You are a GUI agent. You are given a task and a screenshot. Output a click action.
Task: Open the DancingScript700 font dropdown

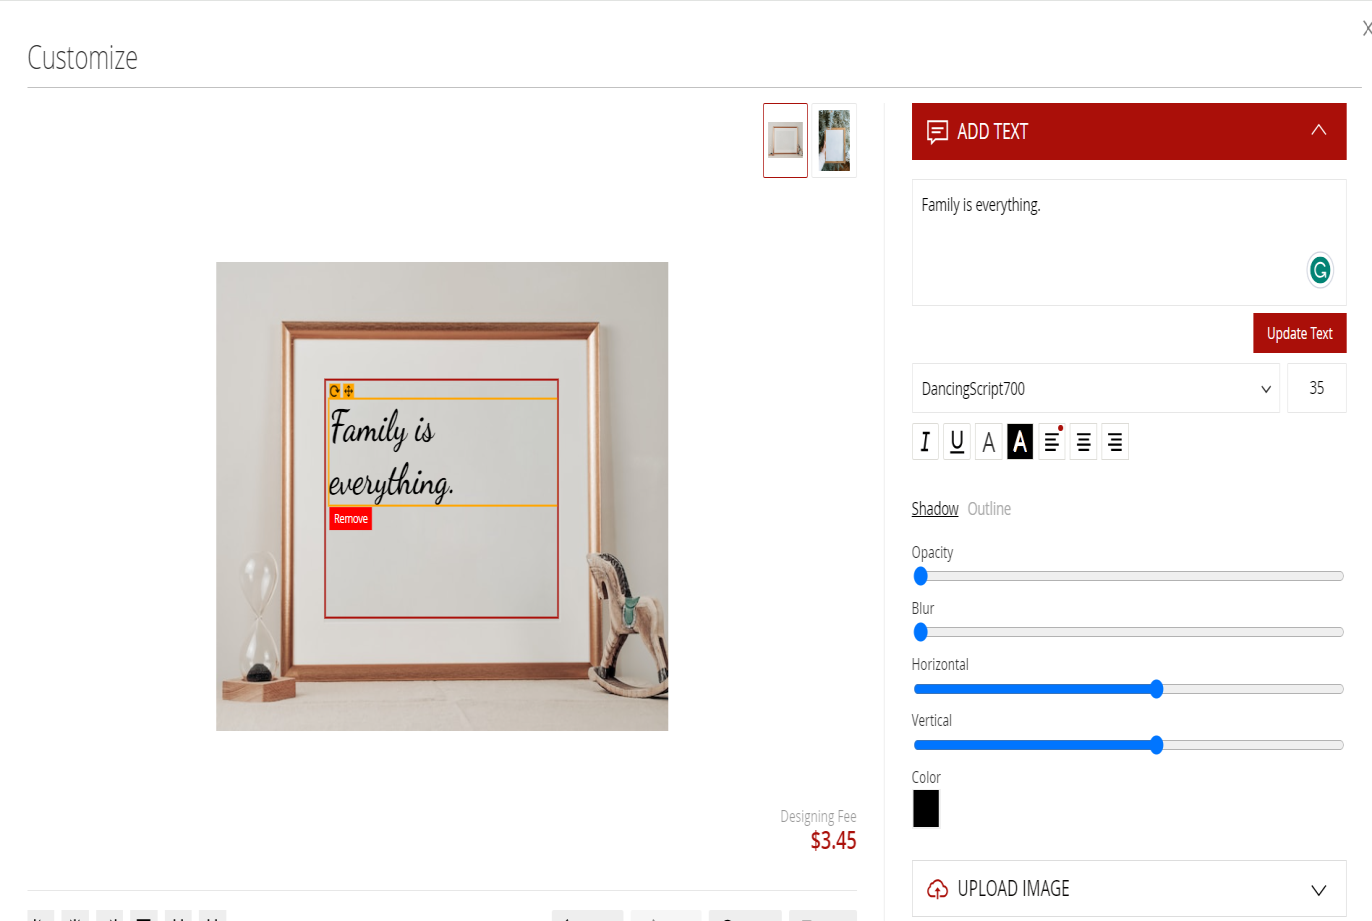coord(1095,388)
